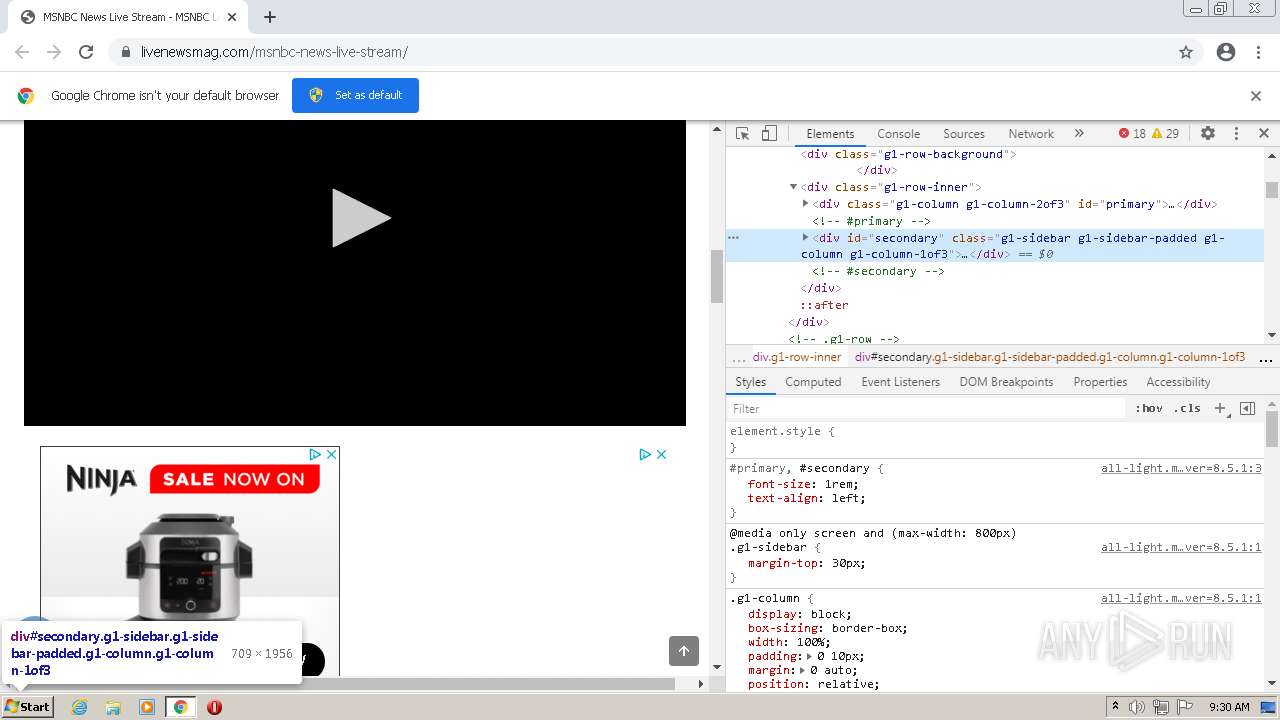The width and height of the screenshot is (1280, 720).
Task: Open the Chrome three-dot menu
Action: 1258,52
